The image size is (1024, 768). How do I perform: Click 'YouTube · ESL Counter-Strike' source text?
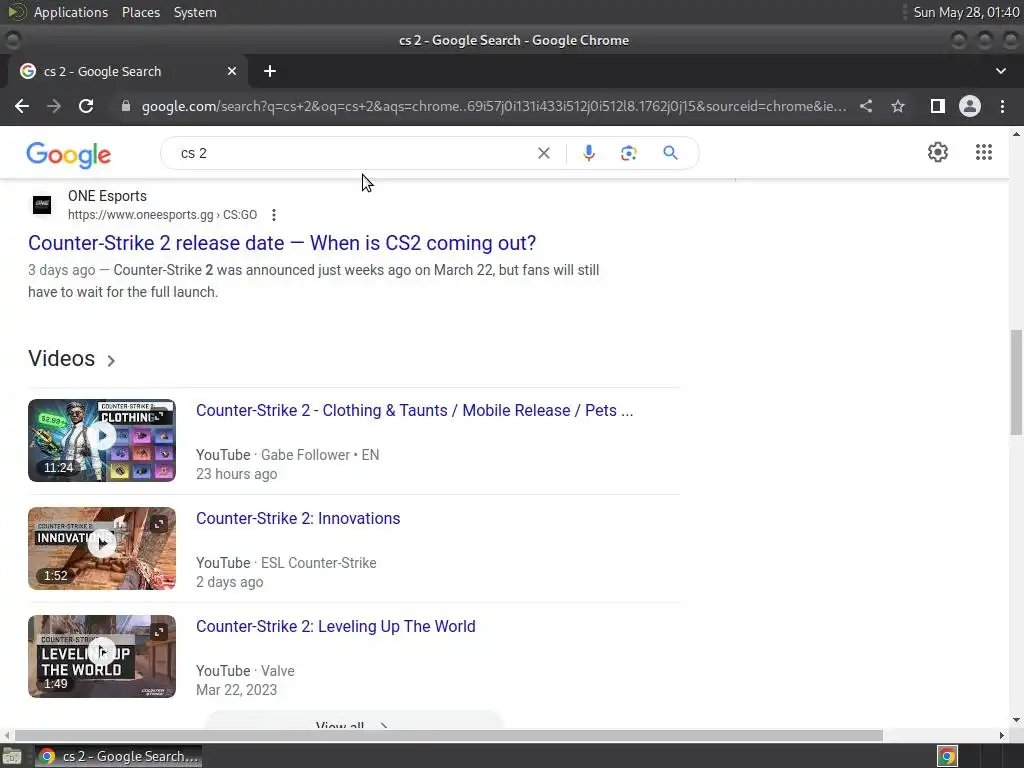click(286, 563)
